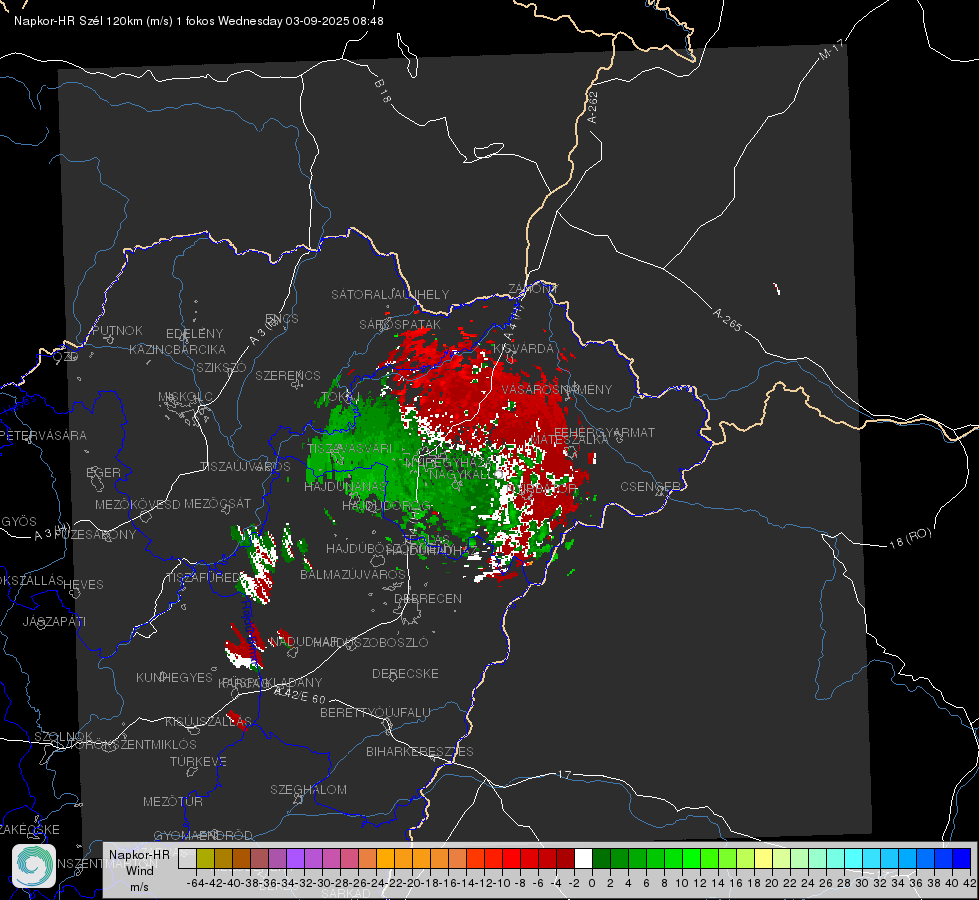Click the SZERENCS town label
This screenshot has width=979, height=900.
pyautogui.click(x=288, y=376)
